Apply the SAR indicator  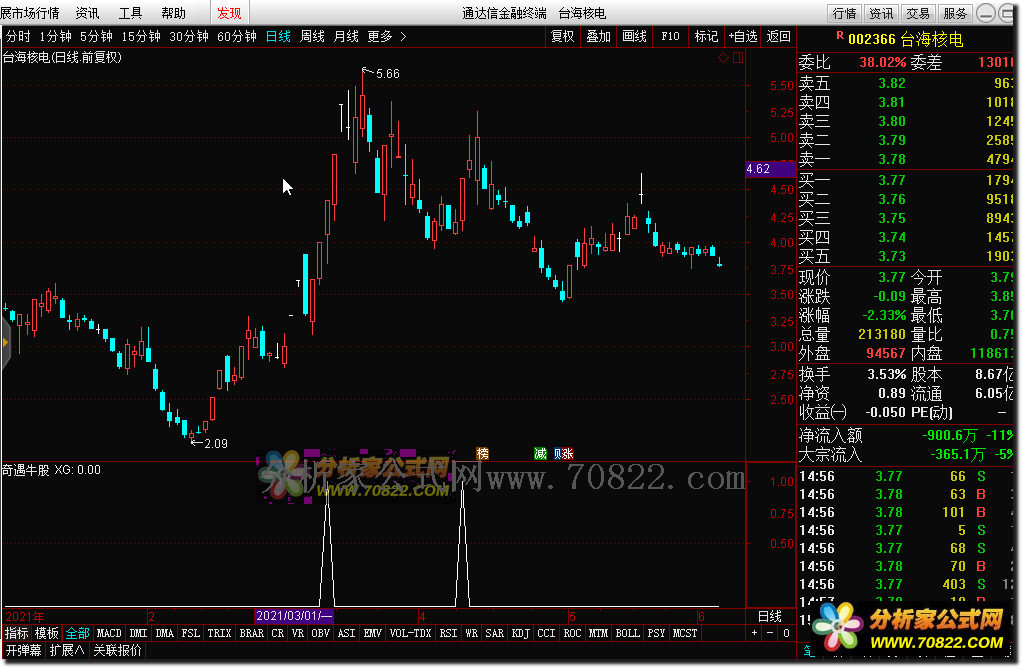495,633
